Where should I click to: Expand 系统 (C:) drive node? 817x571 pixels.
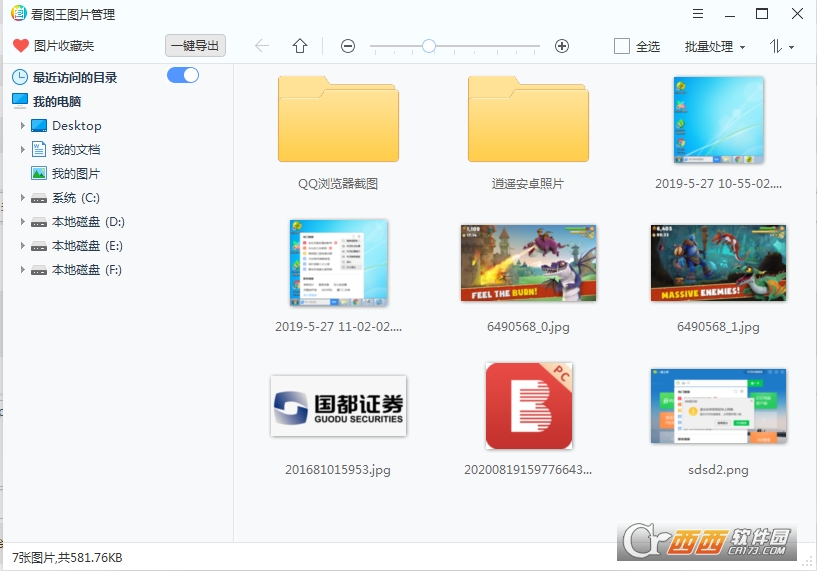pos(23,198)
